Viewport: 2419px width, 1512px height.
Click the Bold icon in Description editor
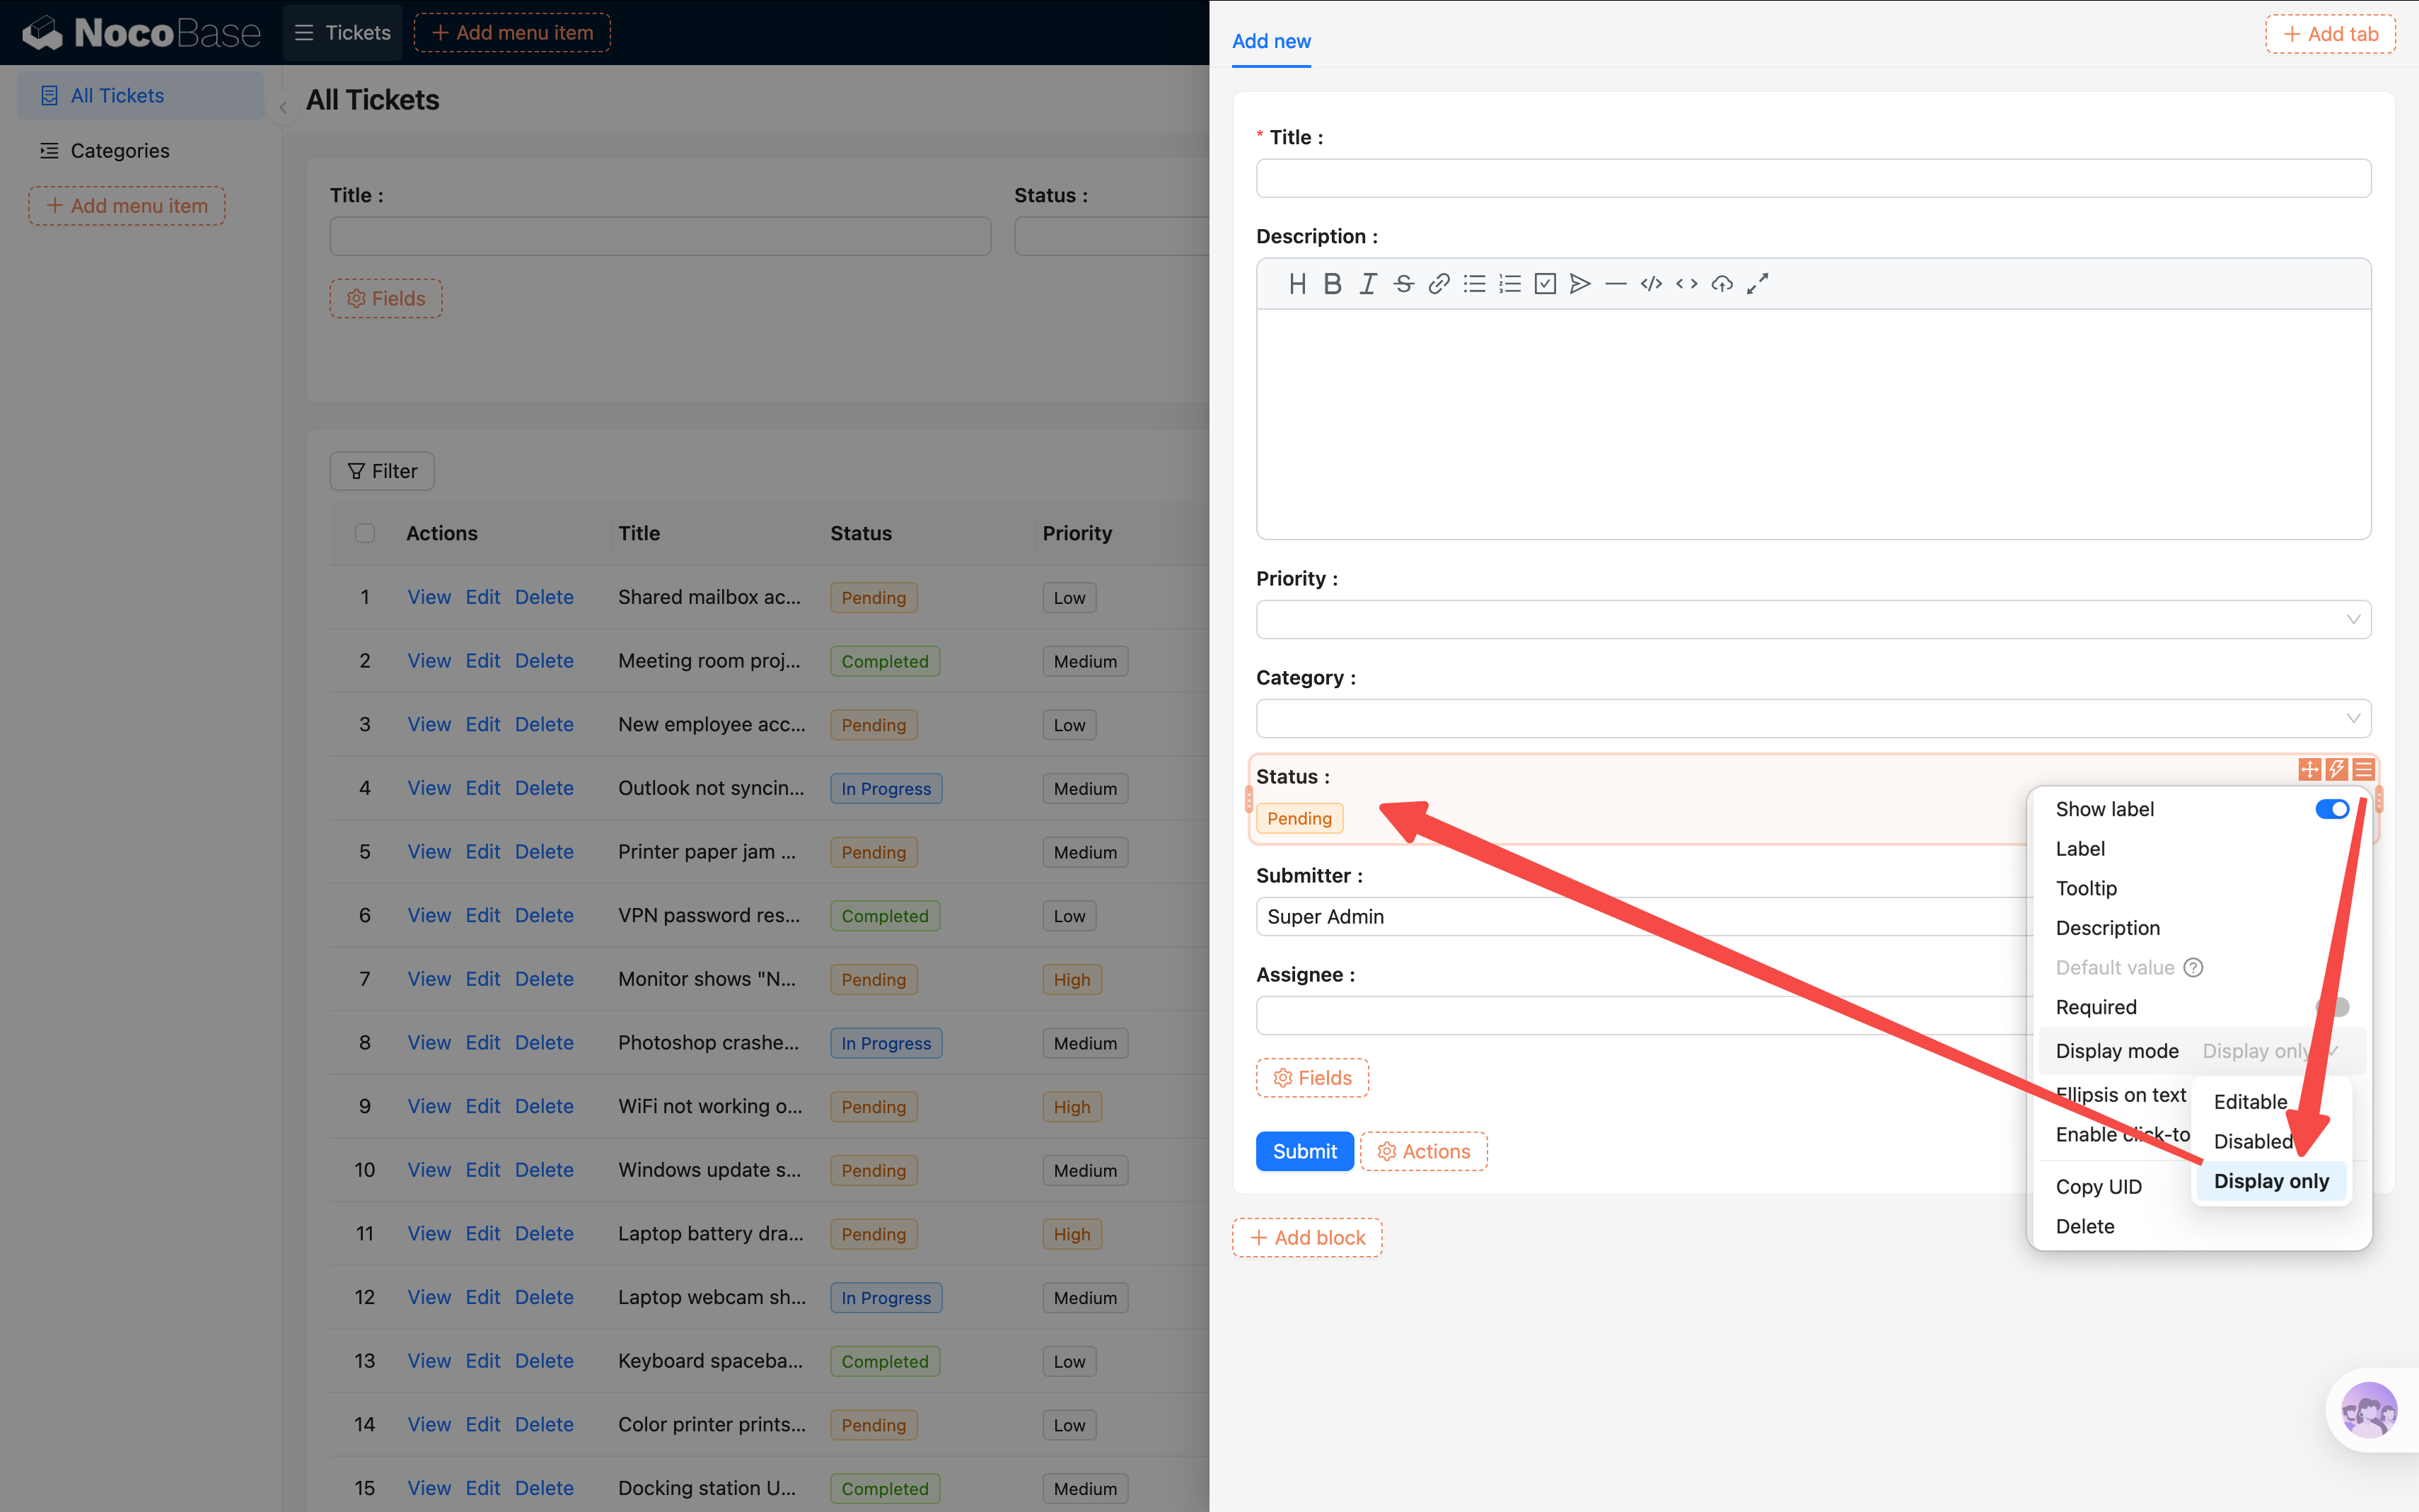pos(1332,284)
